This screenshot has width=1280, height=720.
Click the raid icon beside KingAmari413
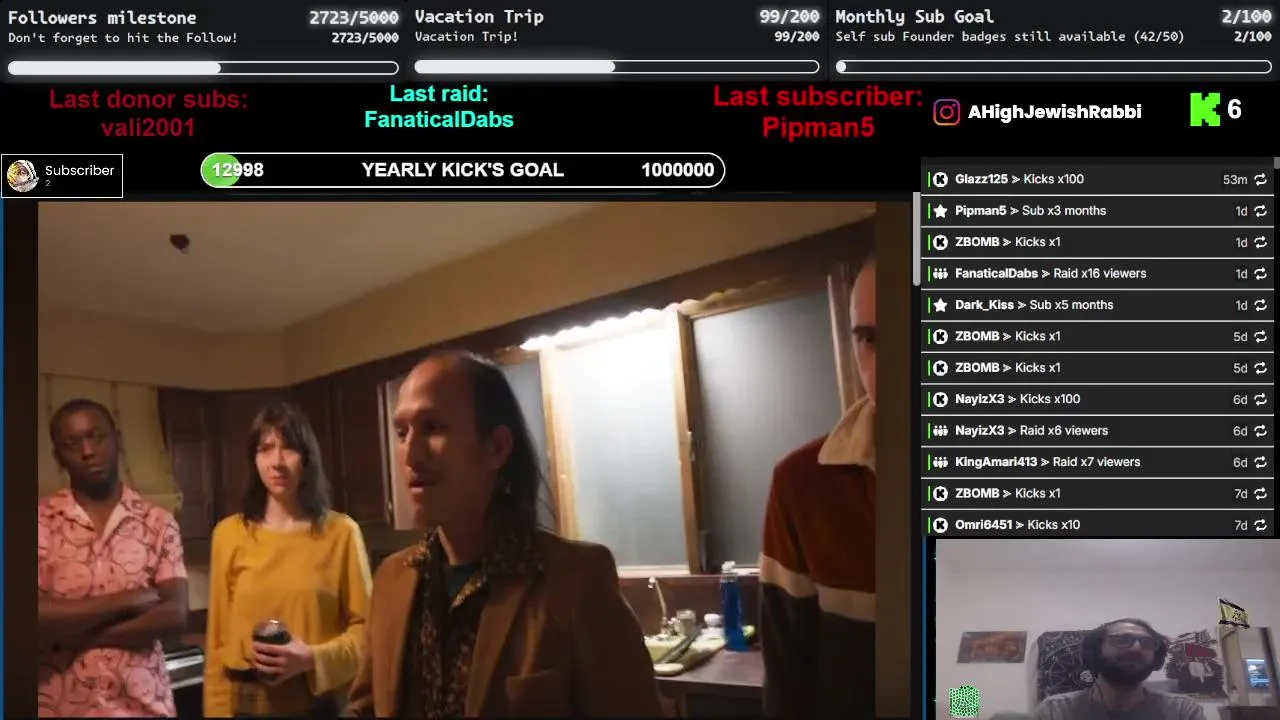[x=940, y=462]
